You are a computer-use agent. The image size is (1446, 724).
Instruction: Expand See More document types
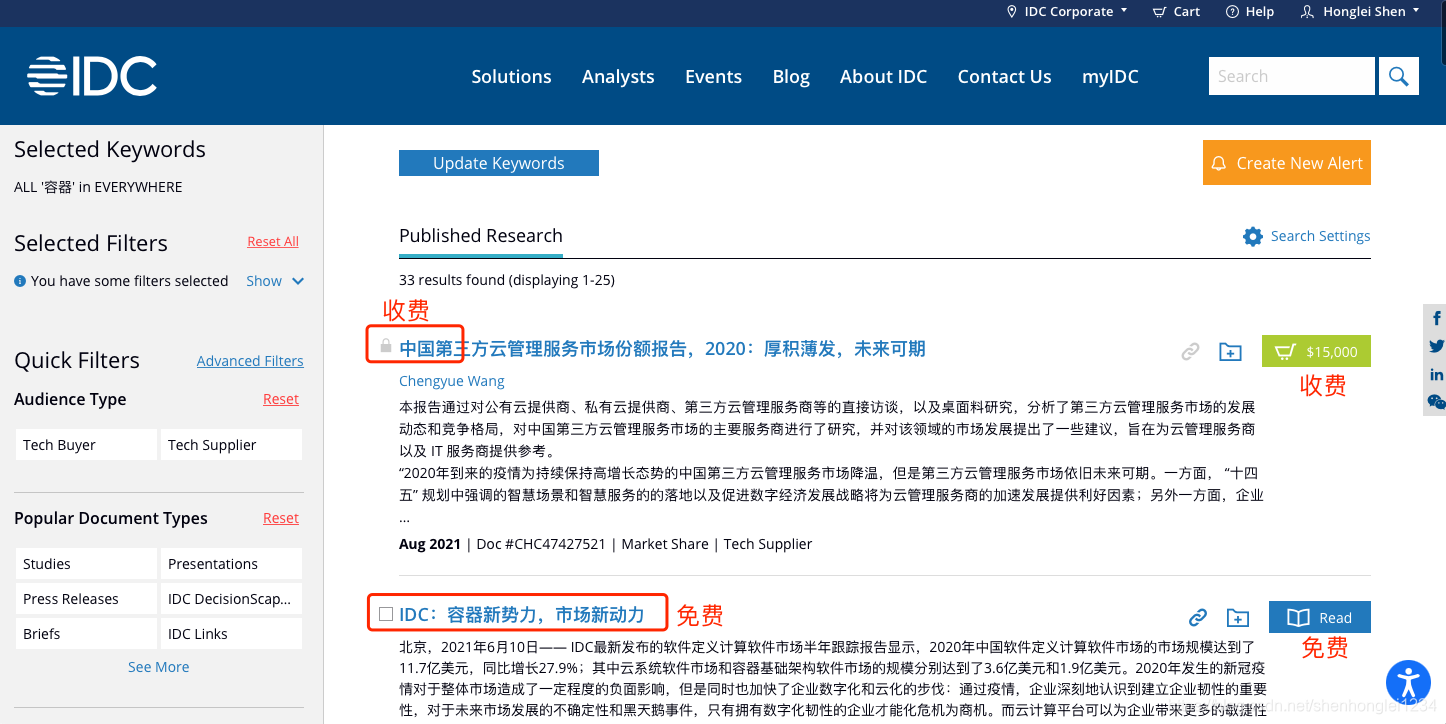coord(158,667)
